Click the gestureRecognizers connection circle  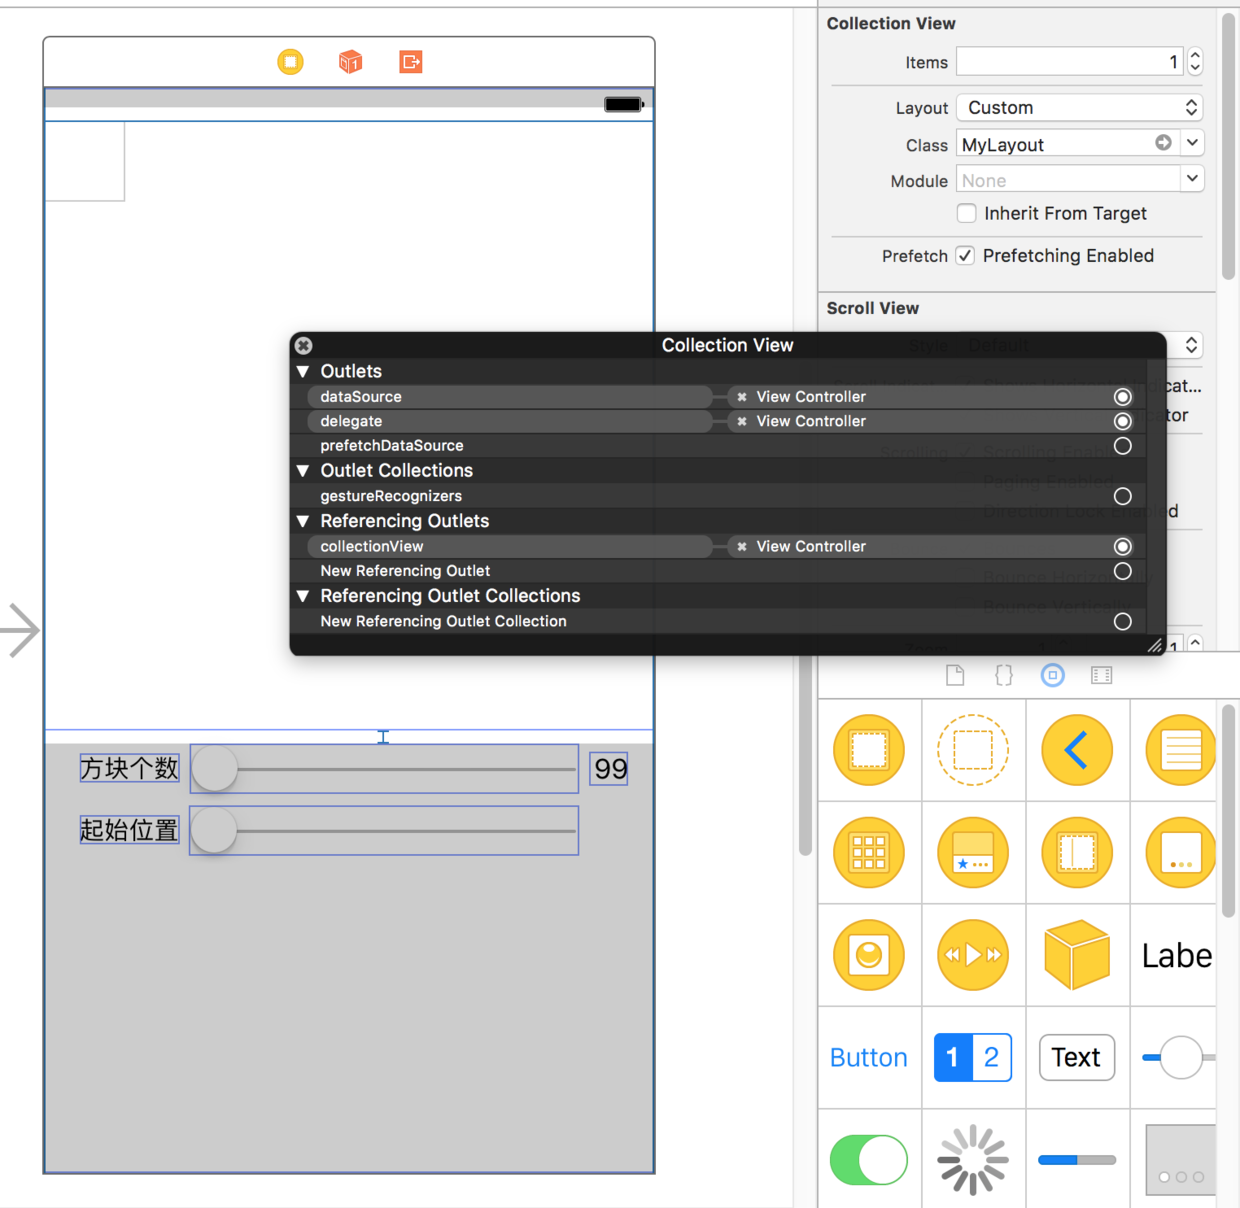click(1123, 496)
